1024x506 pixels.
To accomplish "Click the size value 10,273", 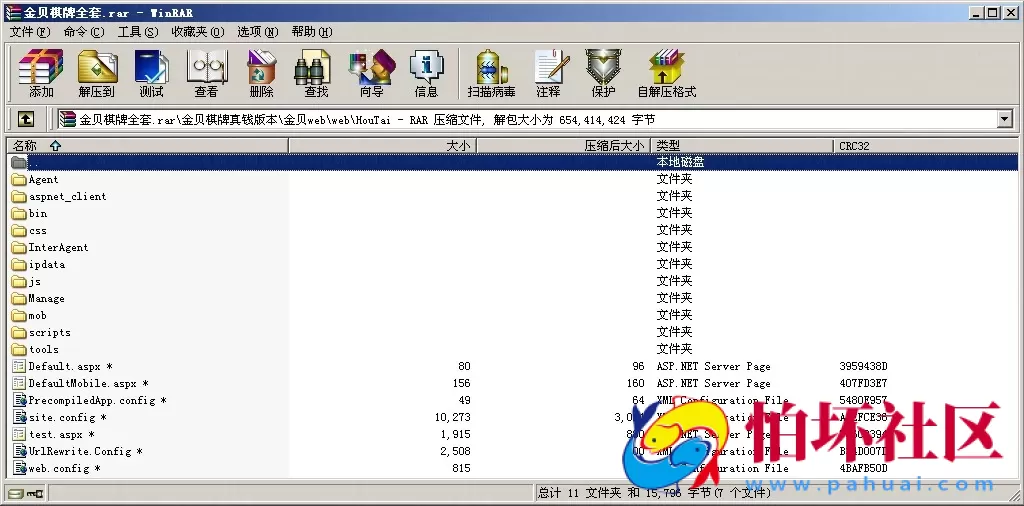I will point(452,417).
